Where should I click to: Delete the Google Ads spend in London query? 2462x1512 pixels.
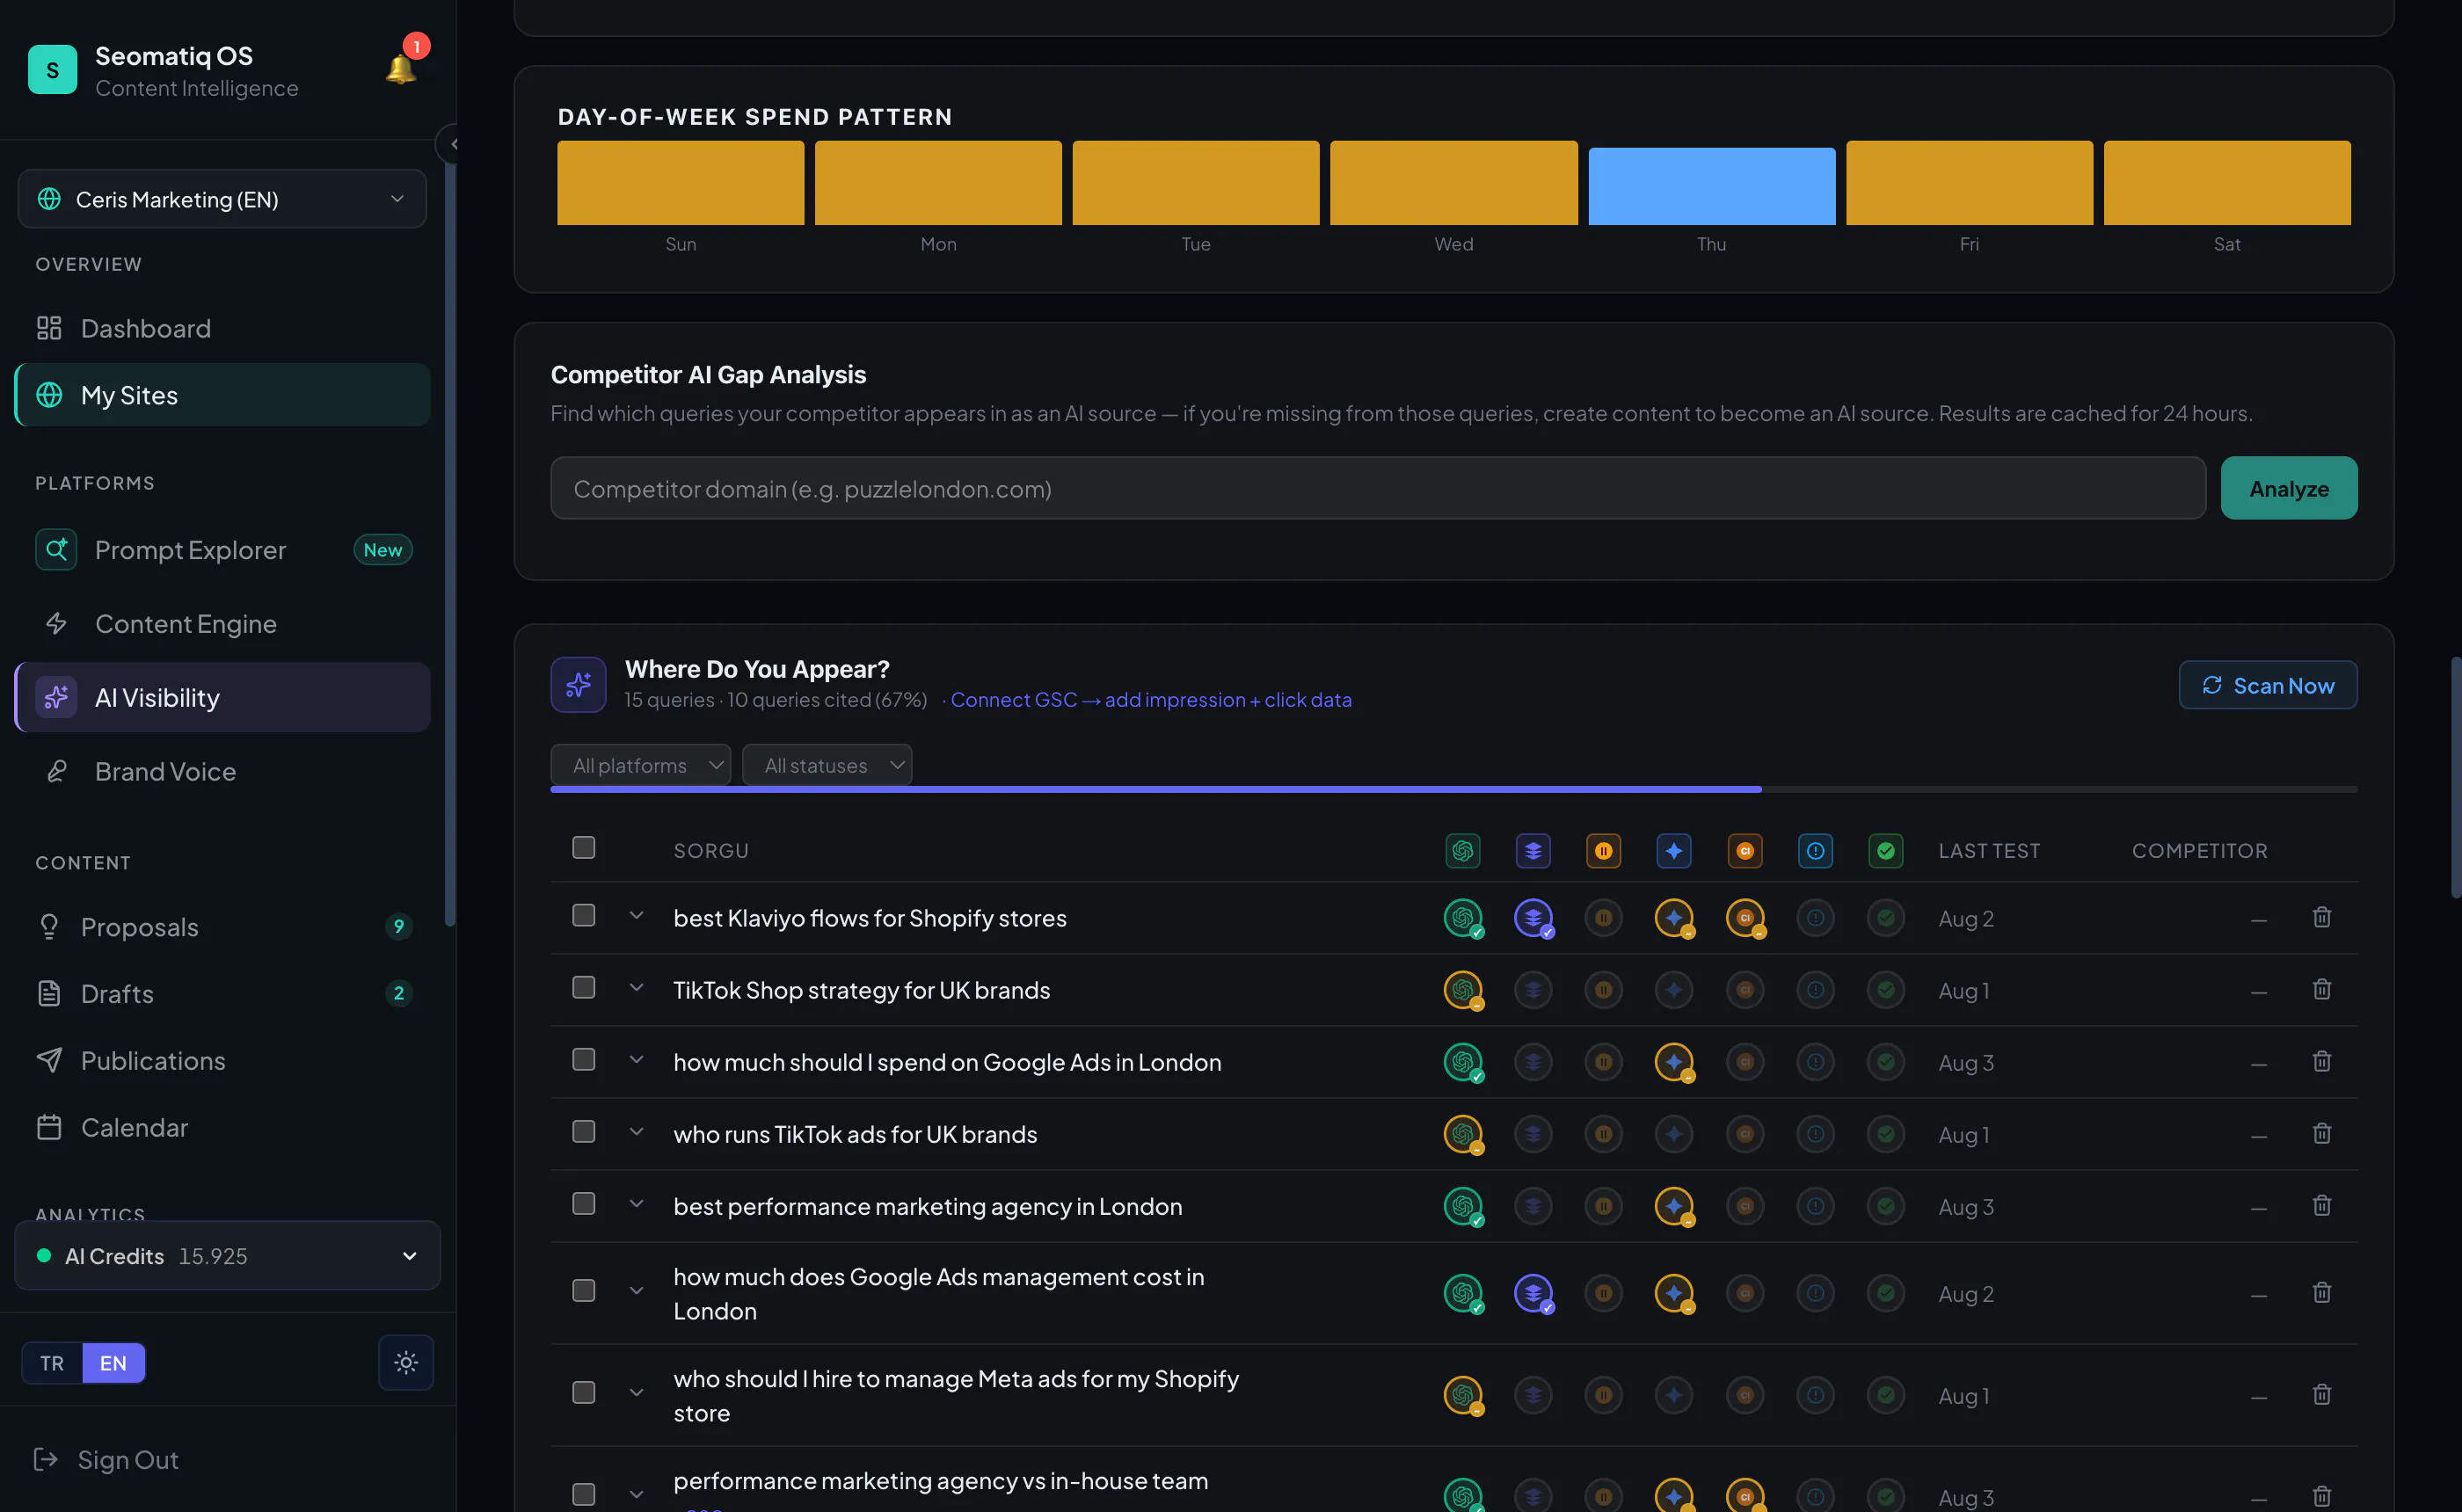point(2322,1061)
